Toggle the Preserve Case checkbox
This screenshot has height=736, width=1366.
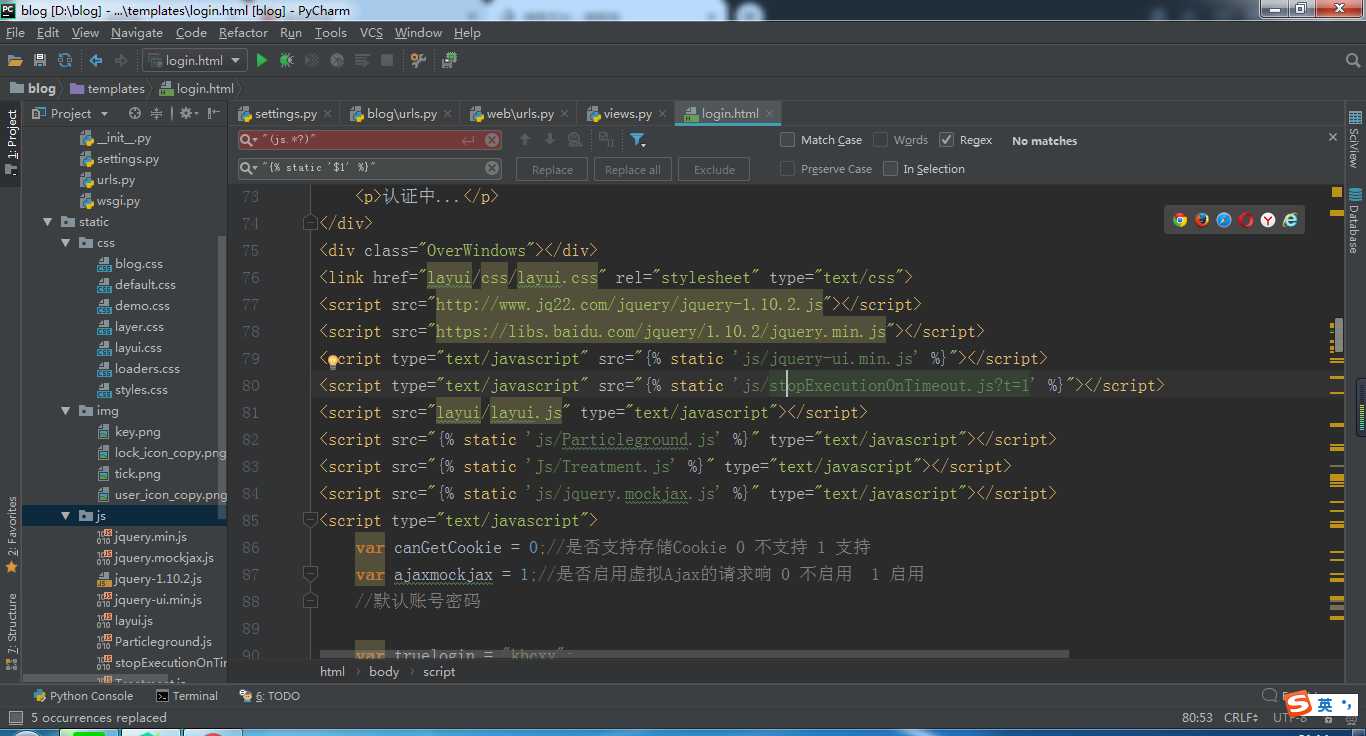point(788,169)
